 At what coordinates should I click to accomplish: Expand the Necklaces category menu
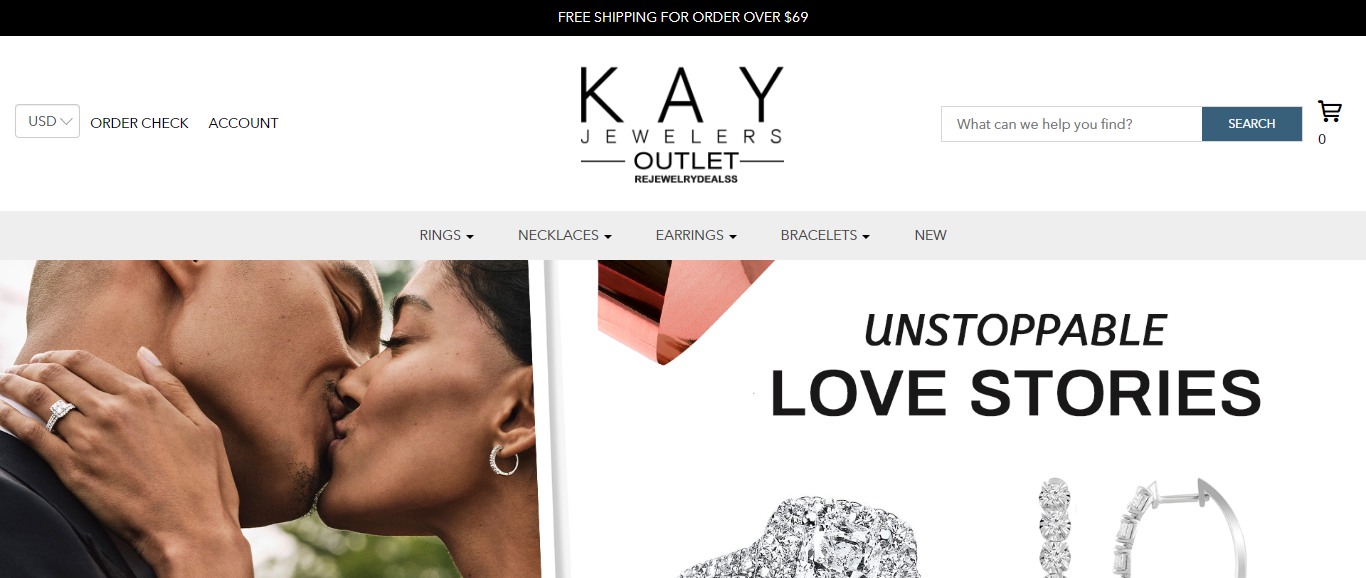tap(564, 235)
